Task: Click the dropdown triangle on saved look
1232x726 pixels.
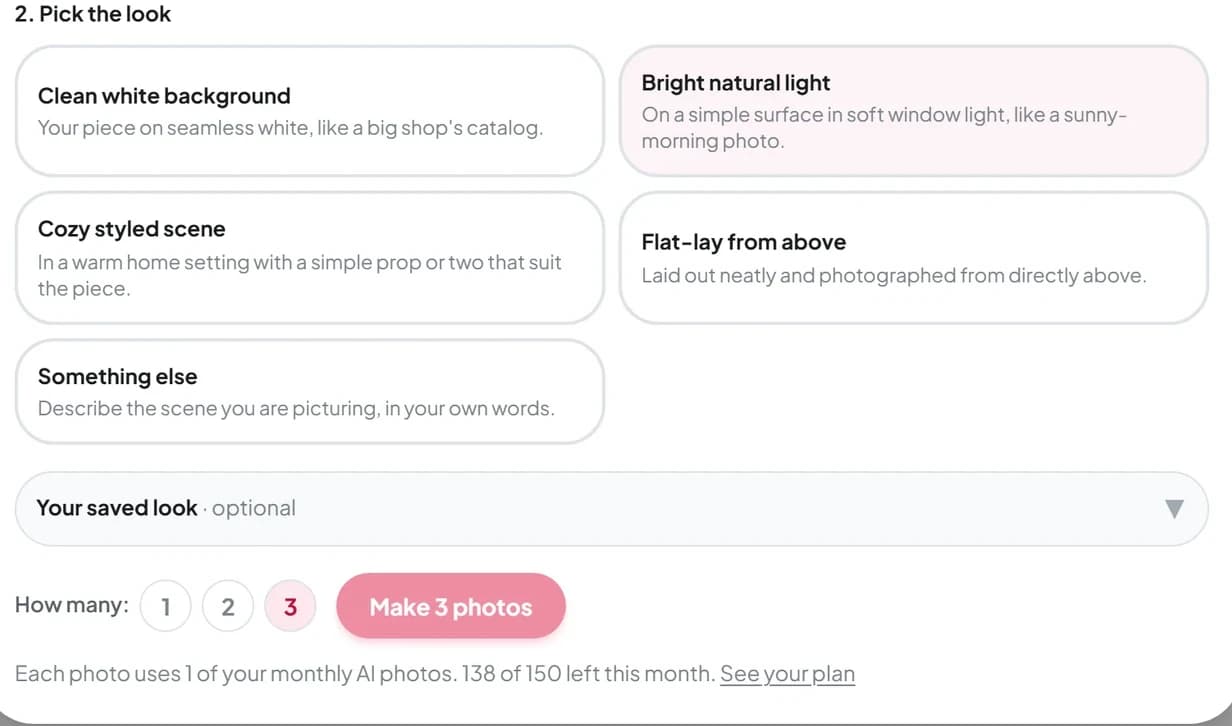Action: (1174, 509)
